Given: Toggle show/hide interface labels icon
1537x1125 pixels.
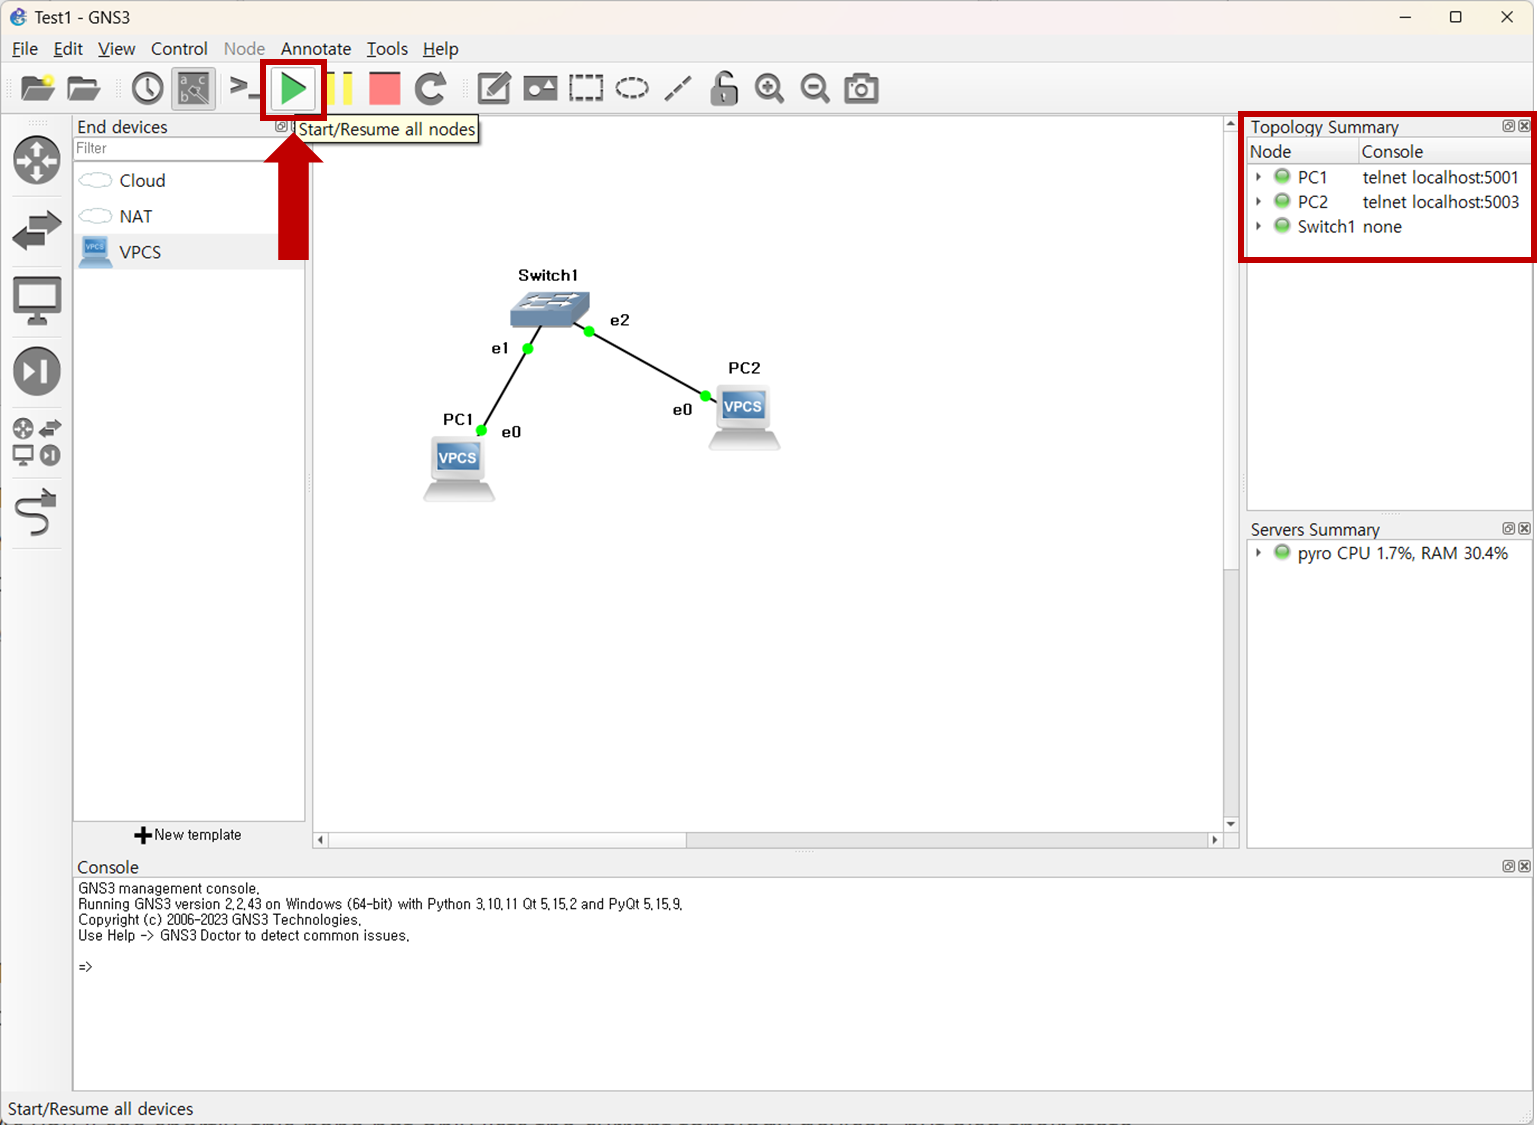Looking at the screenshot, I should pos(194,88).
